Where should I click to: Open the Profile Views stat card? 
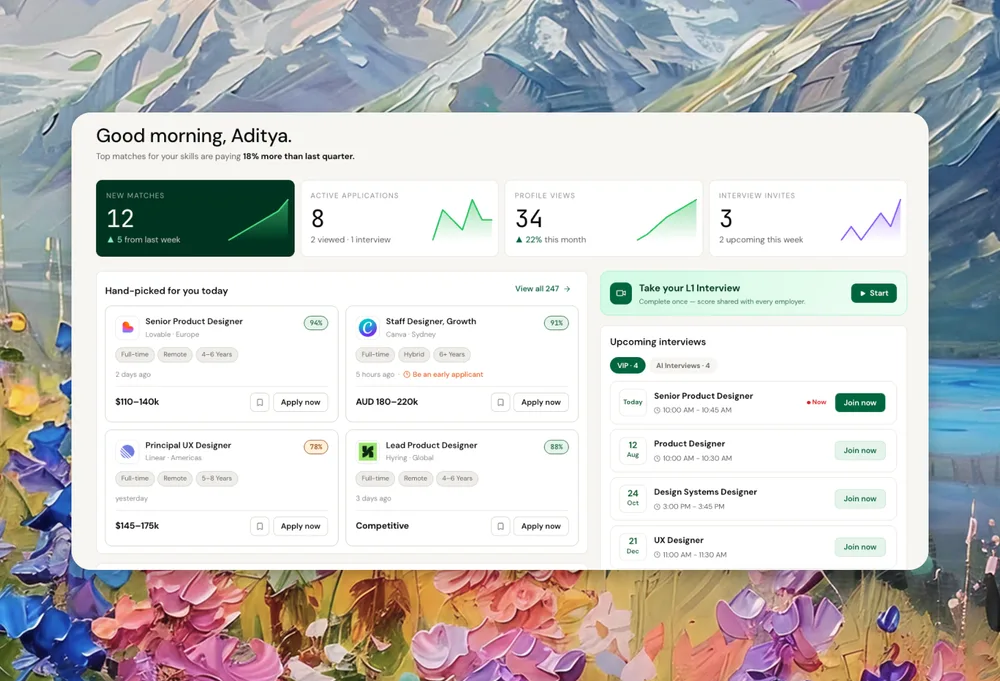pyautogui.click(x=603, y=218)
